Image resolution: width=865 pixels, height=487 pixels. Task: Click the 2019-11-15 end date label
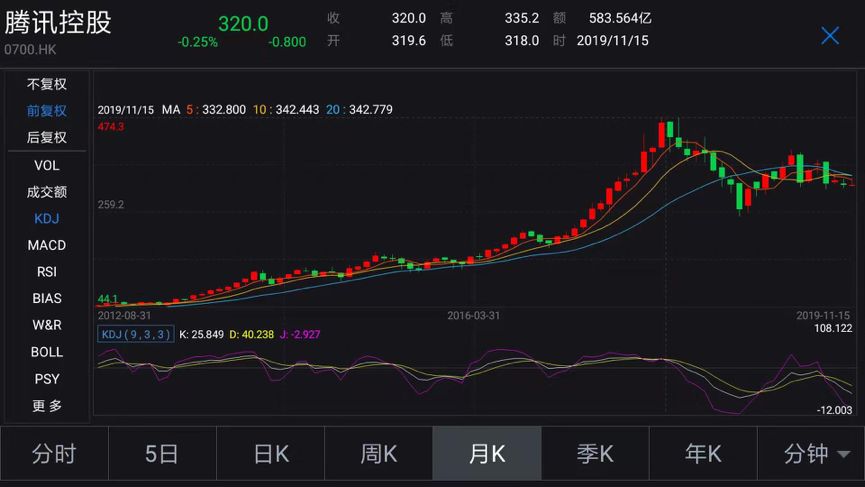[823, 315]
